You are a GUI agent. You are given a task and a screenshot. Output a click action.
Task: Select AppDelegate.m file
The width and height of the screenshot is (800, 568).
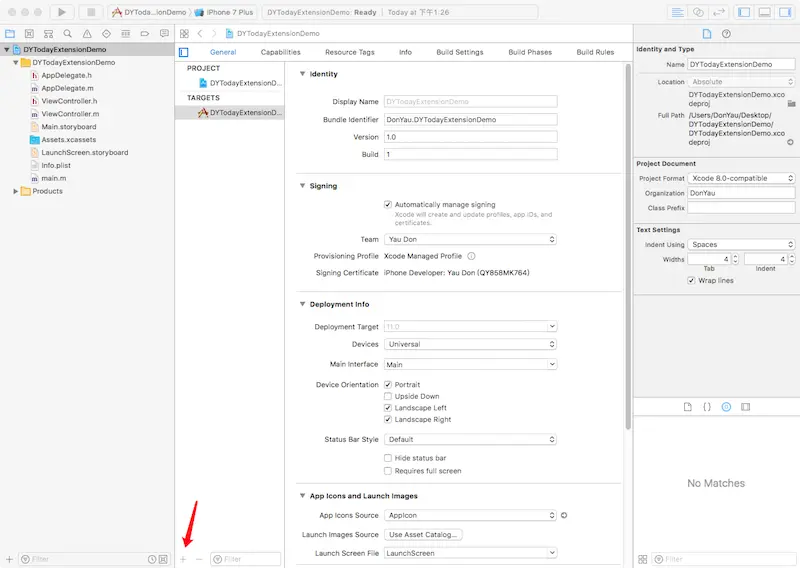67,88
